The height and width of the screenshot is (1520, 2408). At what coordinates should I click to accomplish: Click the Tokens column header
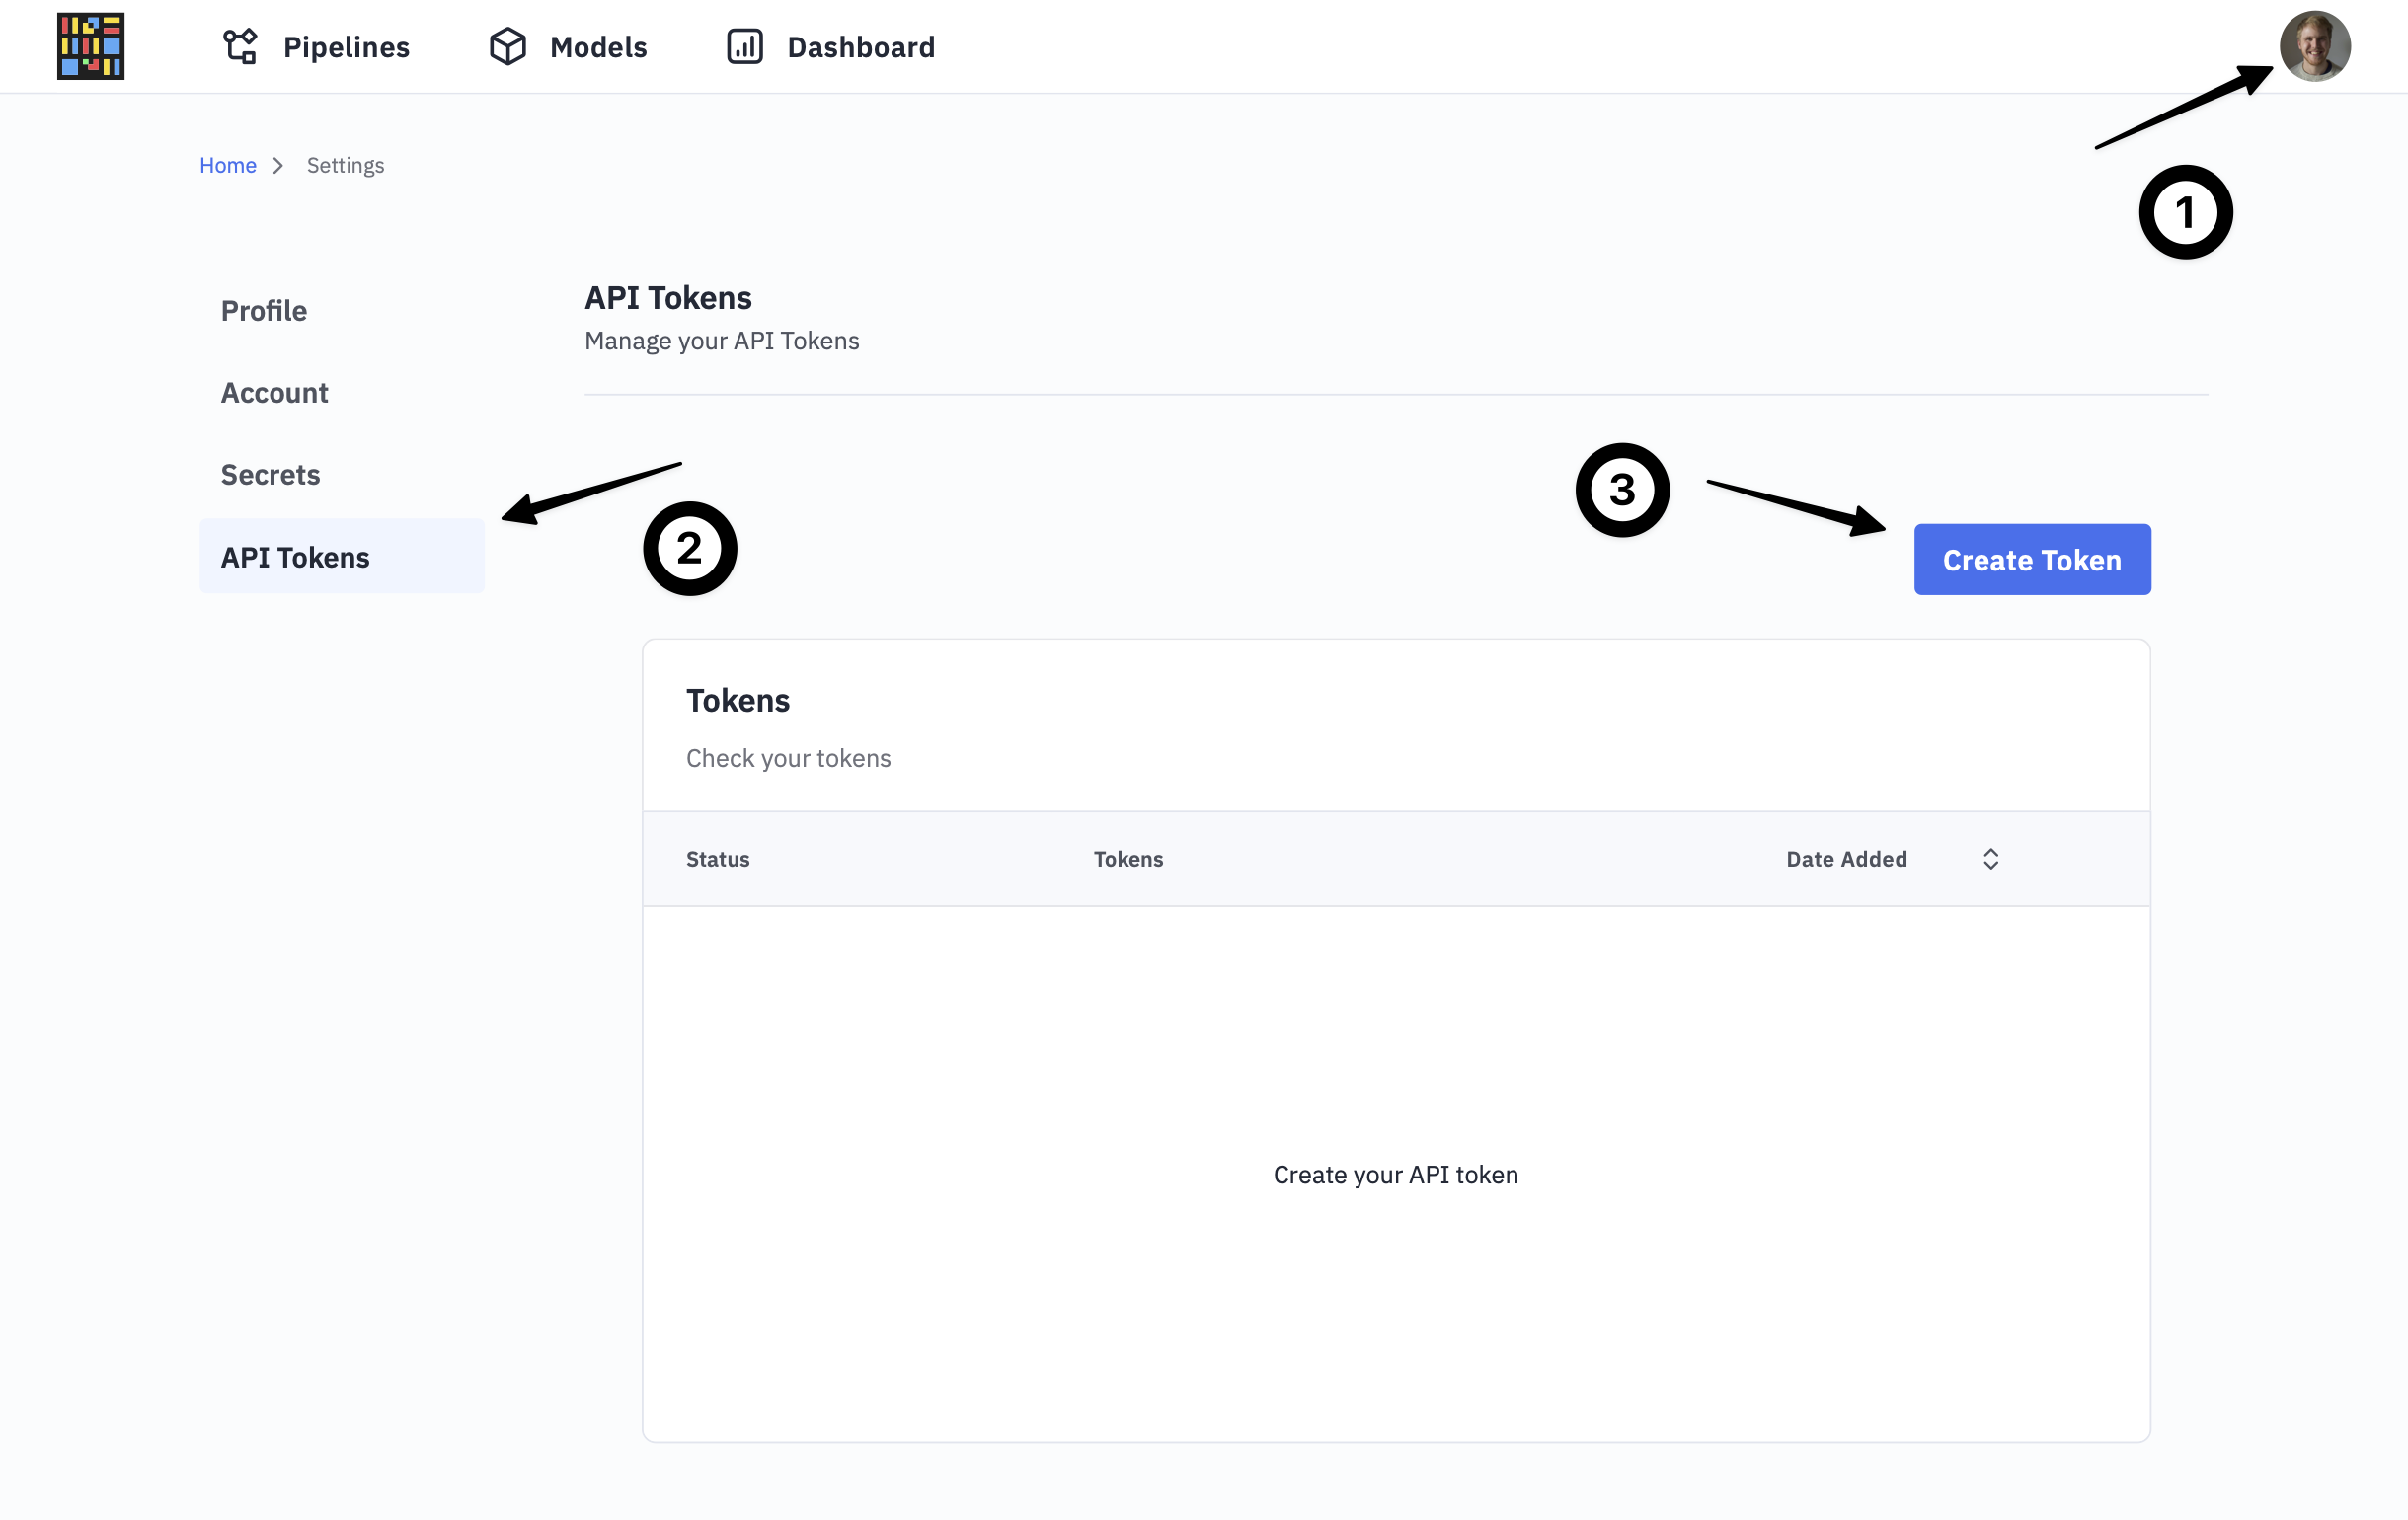[1128, 859]
